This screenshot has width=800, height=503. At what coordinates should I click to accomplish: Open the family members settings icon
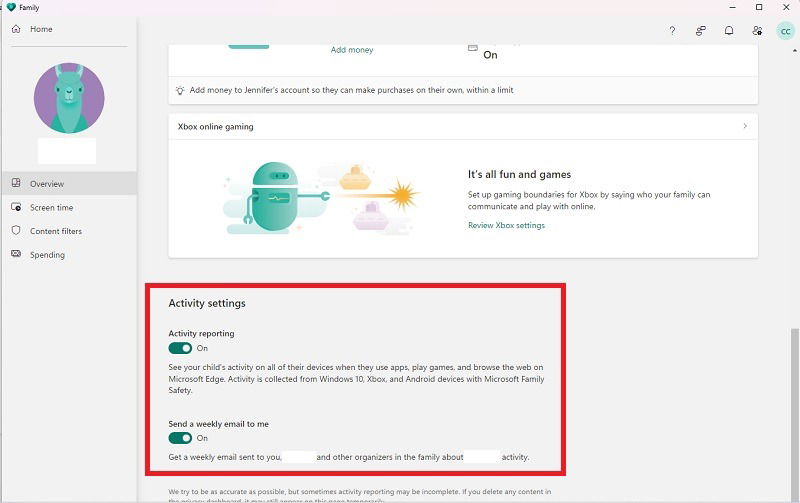[757, 31]
